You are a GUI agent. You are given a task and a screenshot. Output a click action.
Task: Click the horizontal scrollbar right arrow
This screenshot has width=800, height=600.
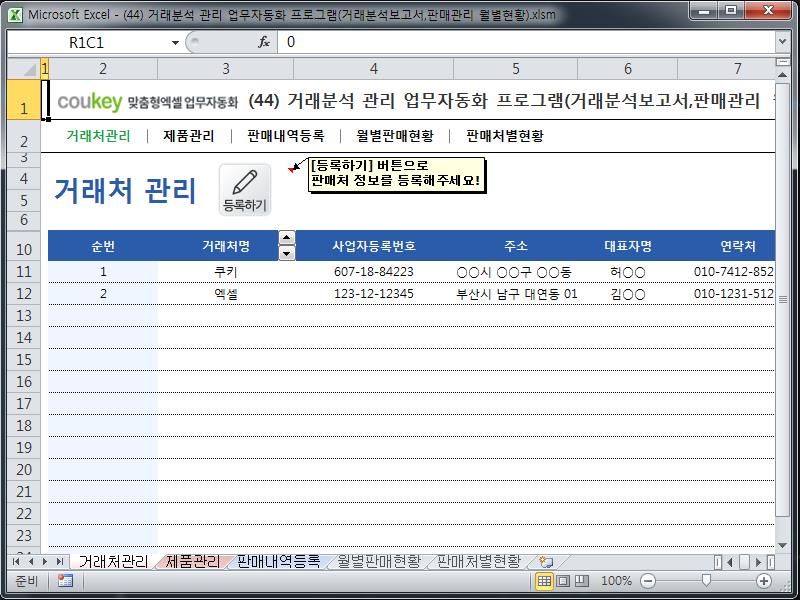coord(759,562)
